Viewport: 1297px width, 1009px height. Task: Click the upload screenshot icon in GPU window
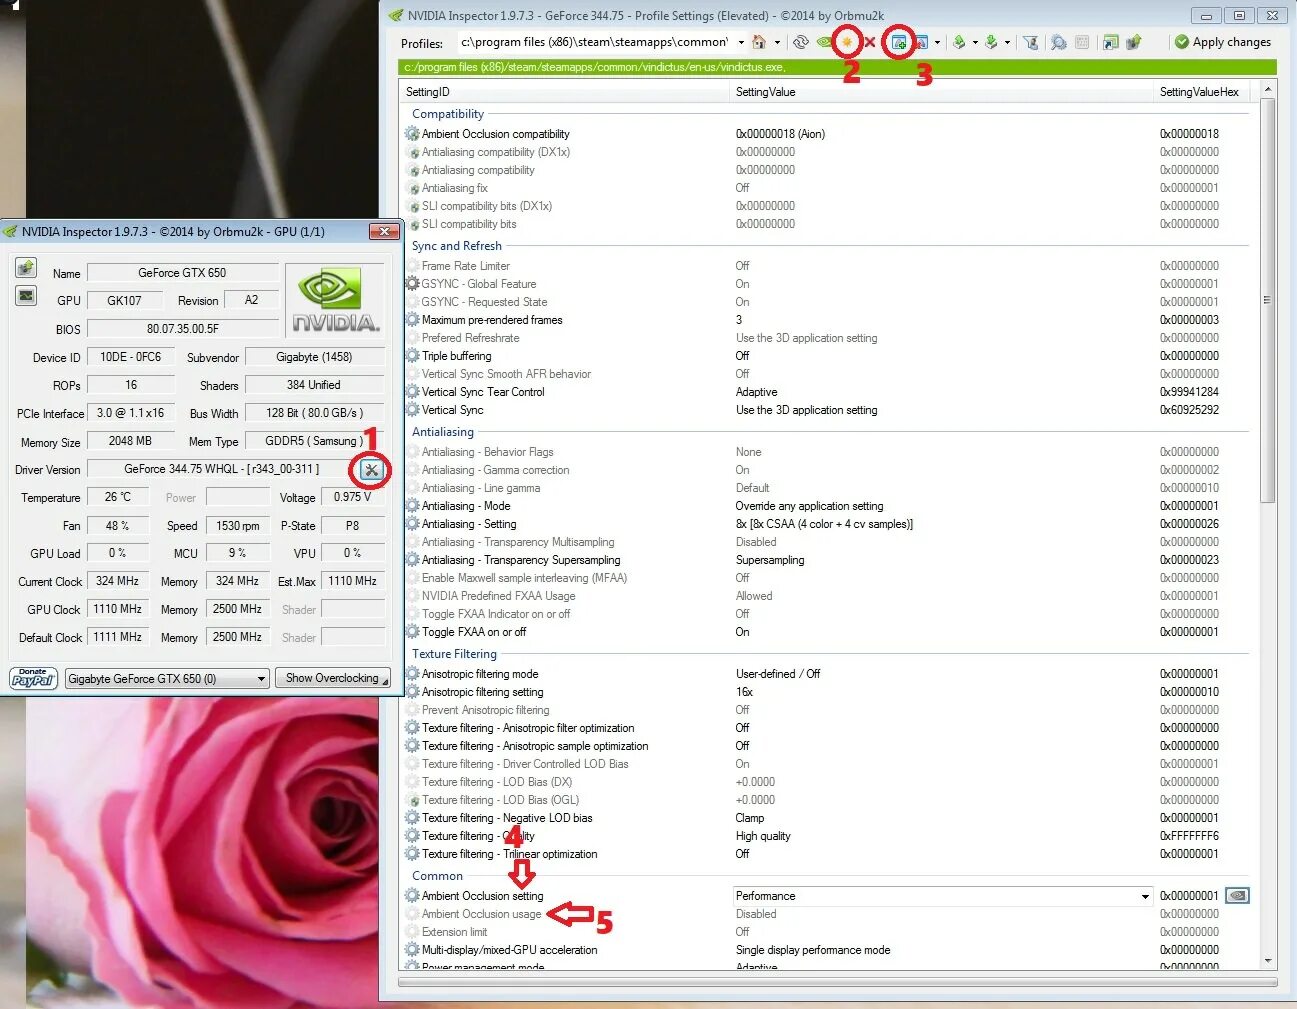[26, 268]
